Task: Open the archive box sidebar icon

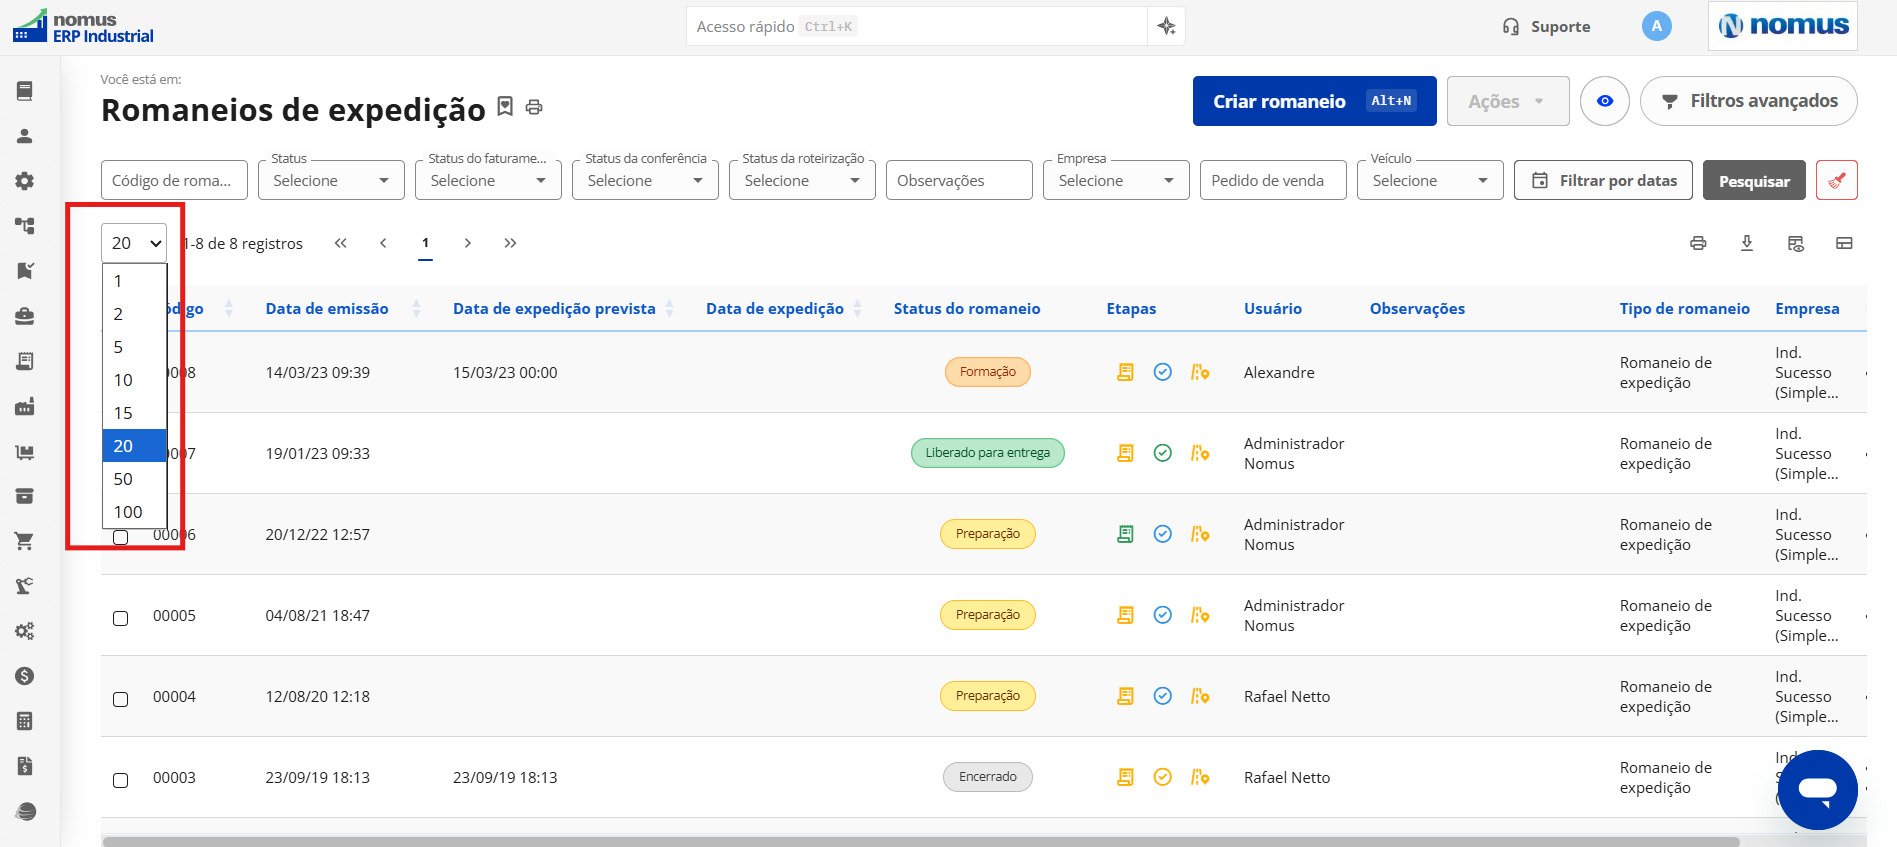Action: pos(25,496)
